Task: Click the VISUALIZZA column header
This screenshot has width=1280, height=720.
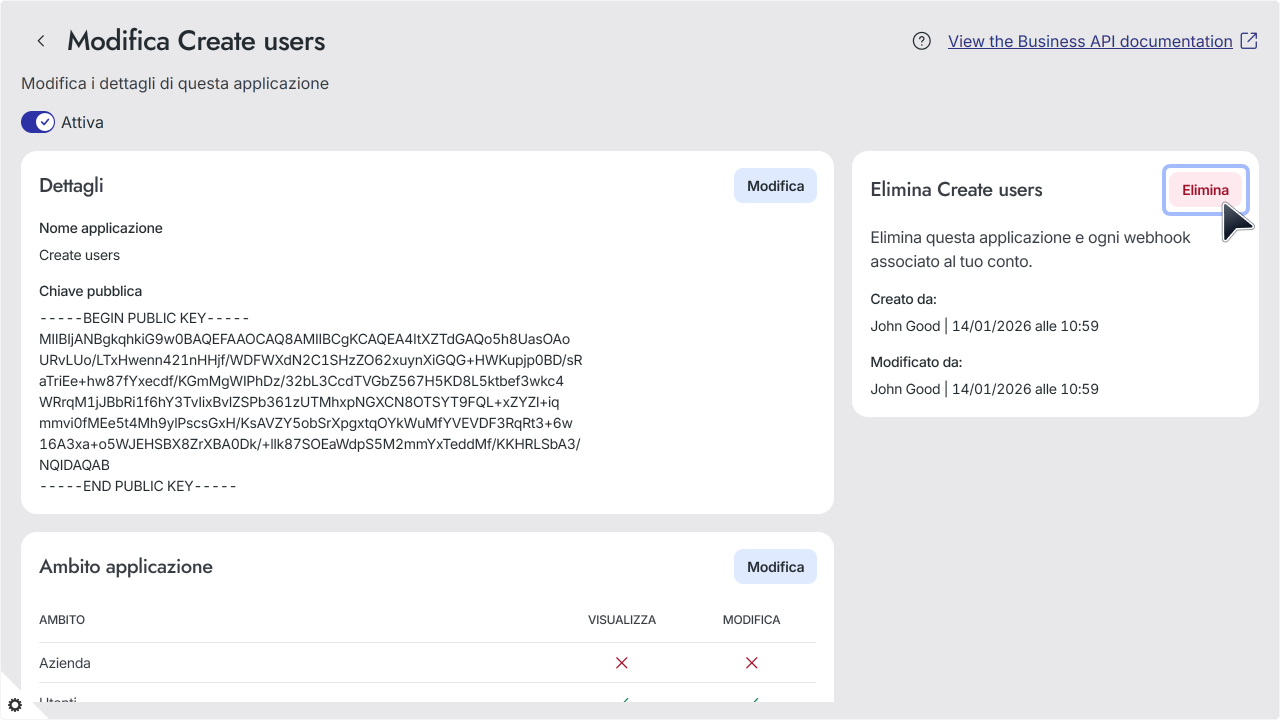Action: (622, 620)
